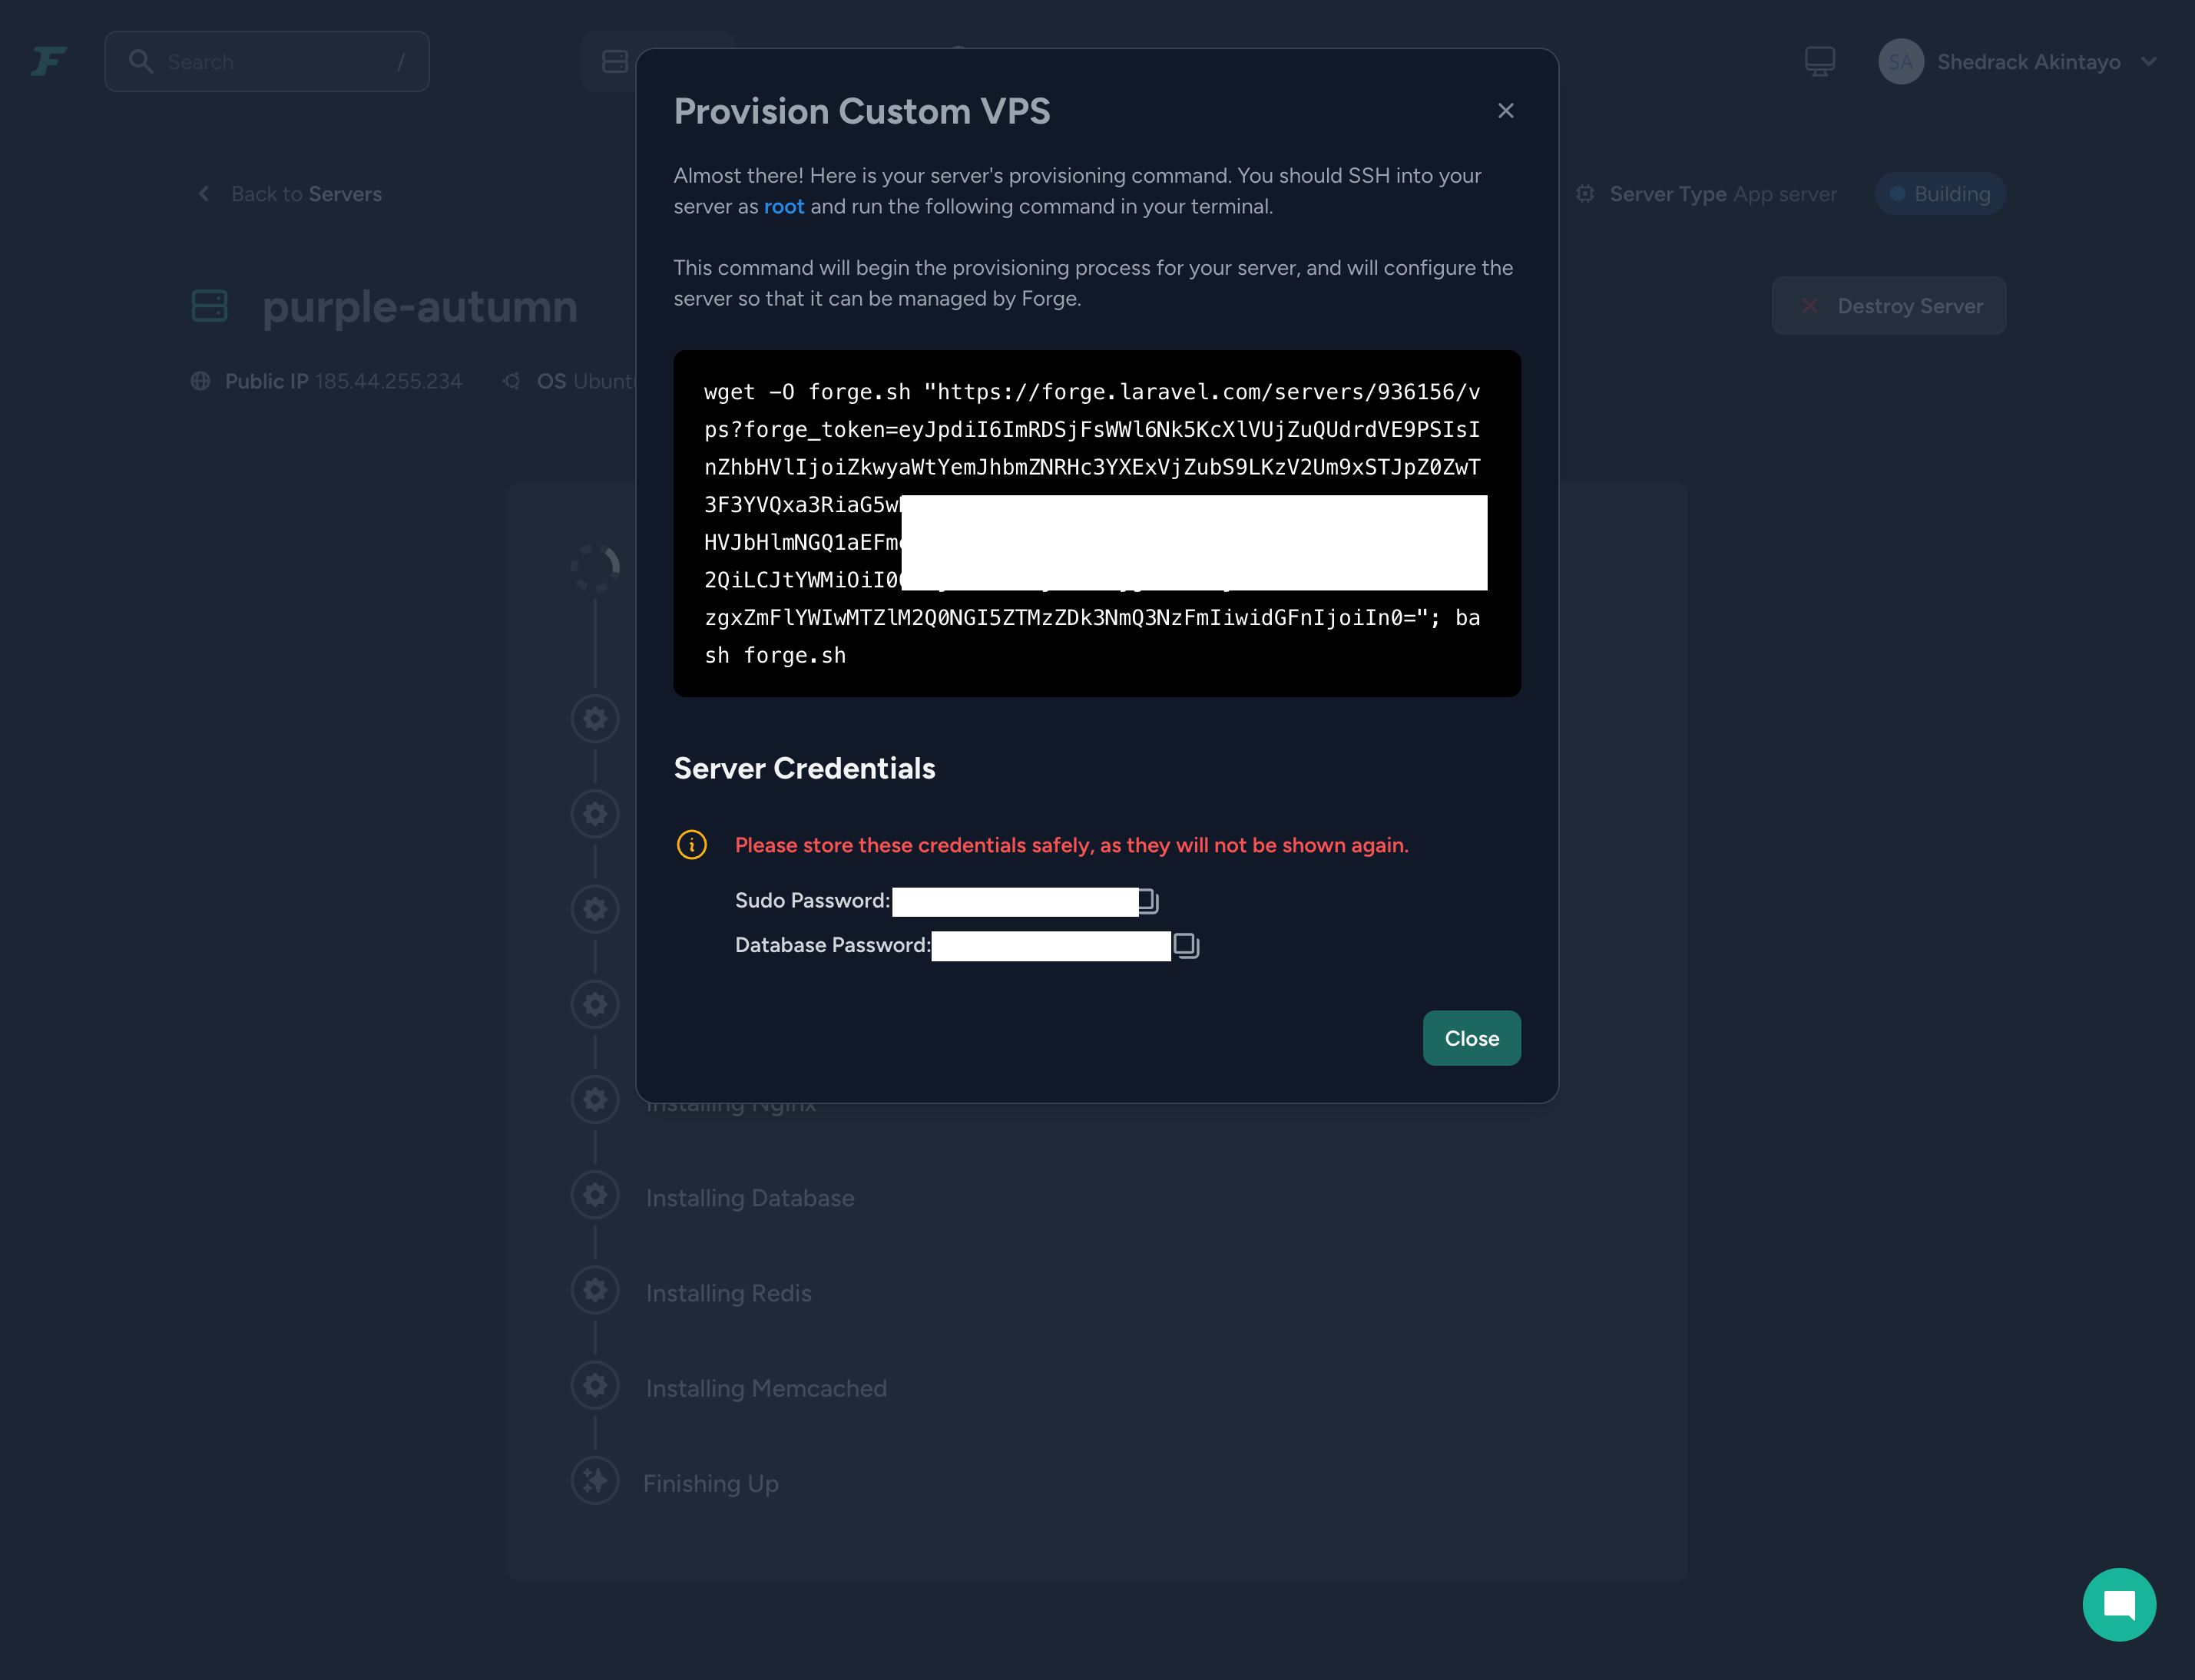Click the info icon beside the credentials warning
This screenshot has width=2195, height=1680.
pyautogui.click(x=692, y=844)
